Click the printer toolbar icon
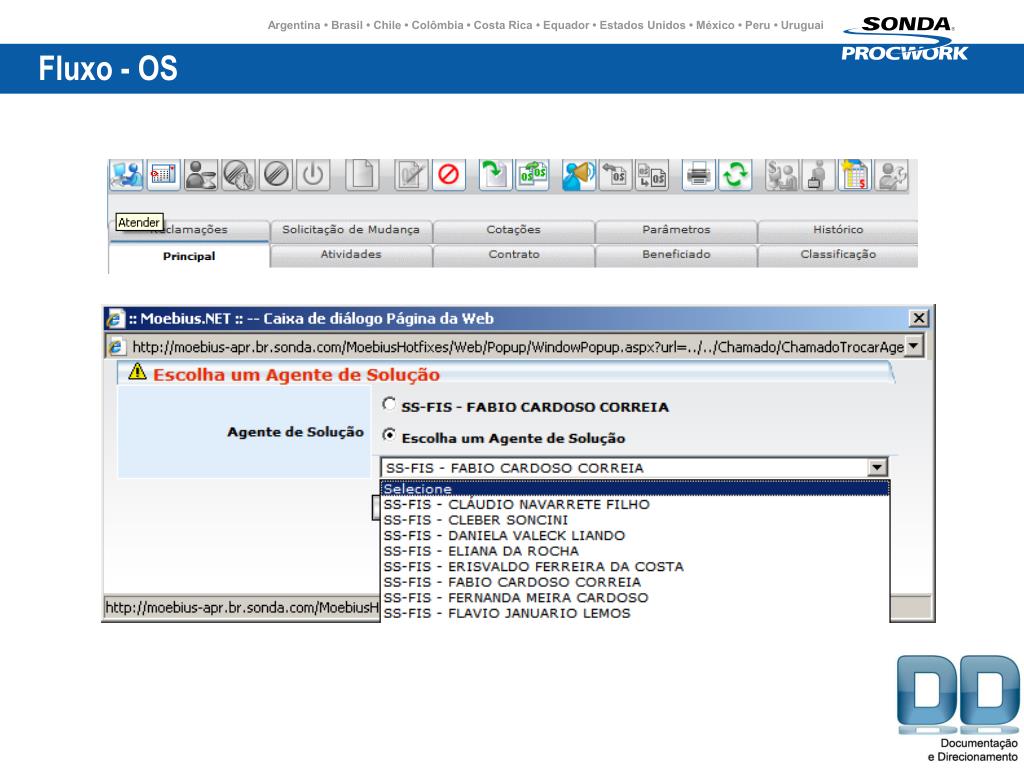 pos(699,175)
